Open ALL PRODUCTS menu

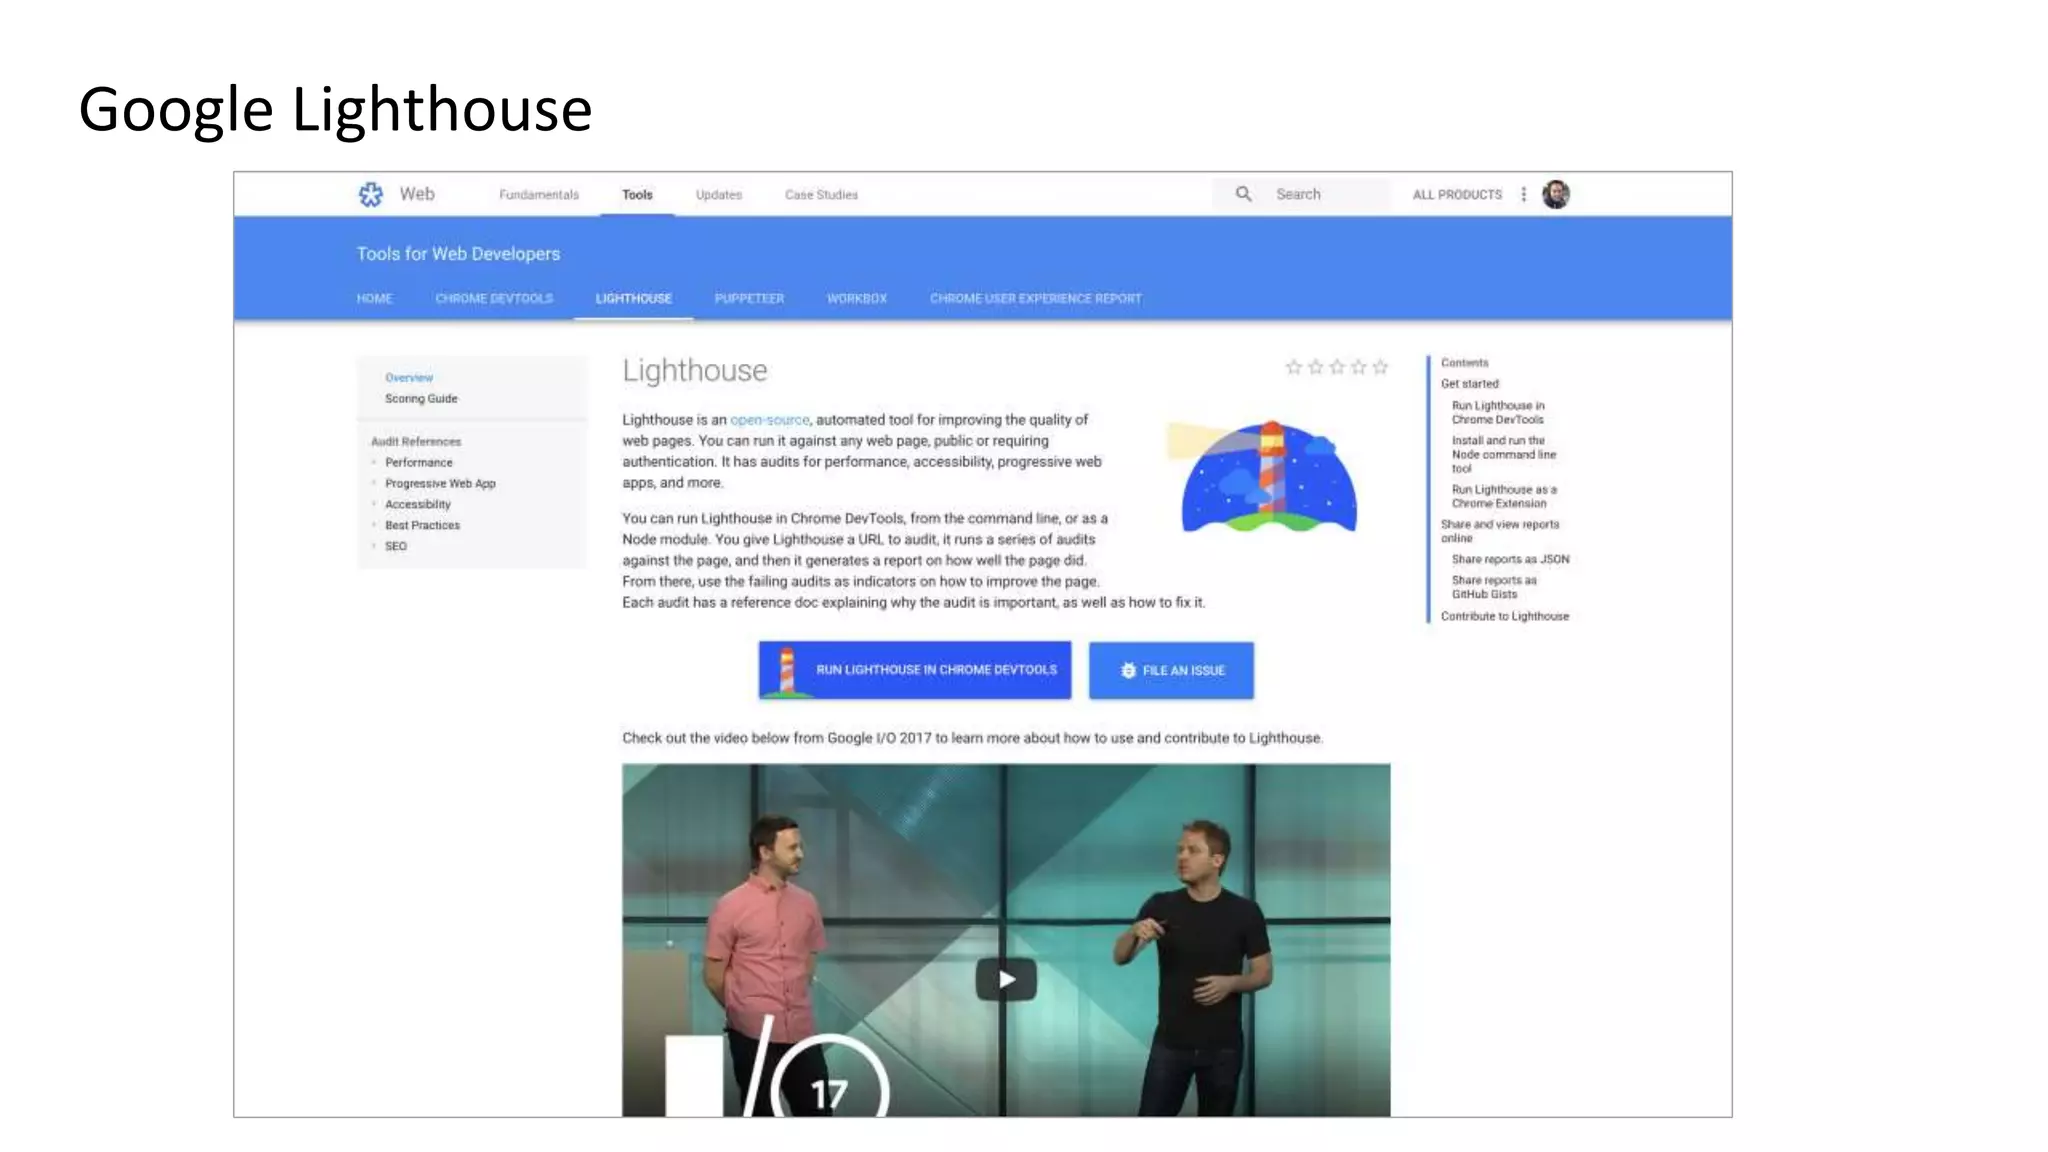(1457, 195)
